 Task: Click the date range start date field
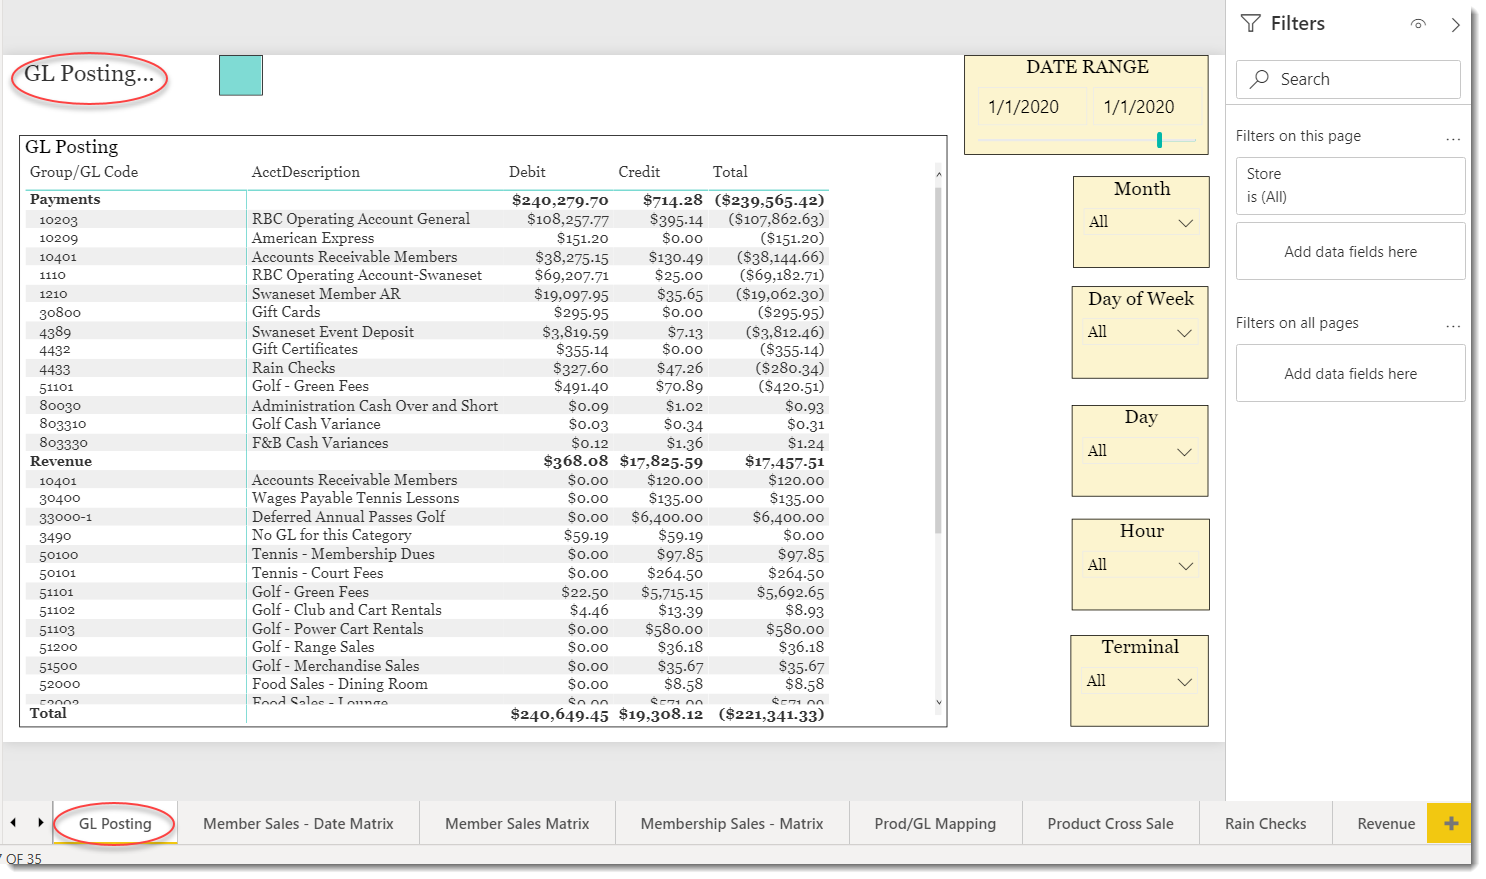[x=1031, y=107]
